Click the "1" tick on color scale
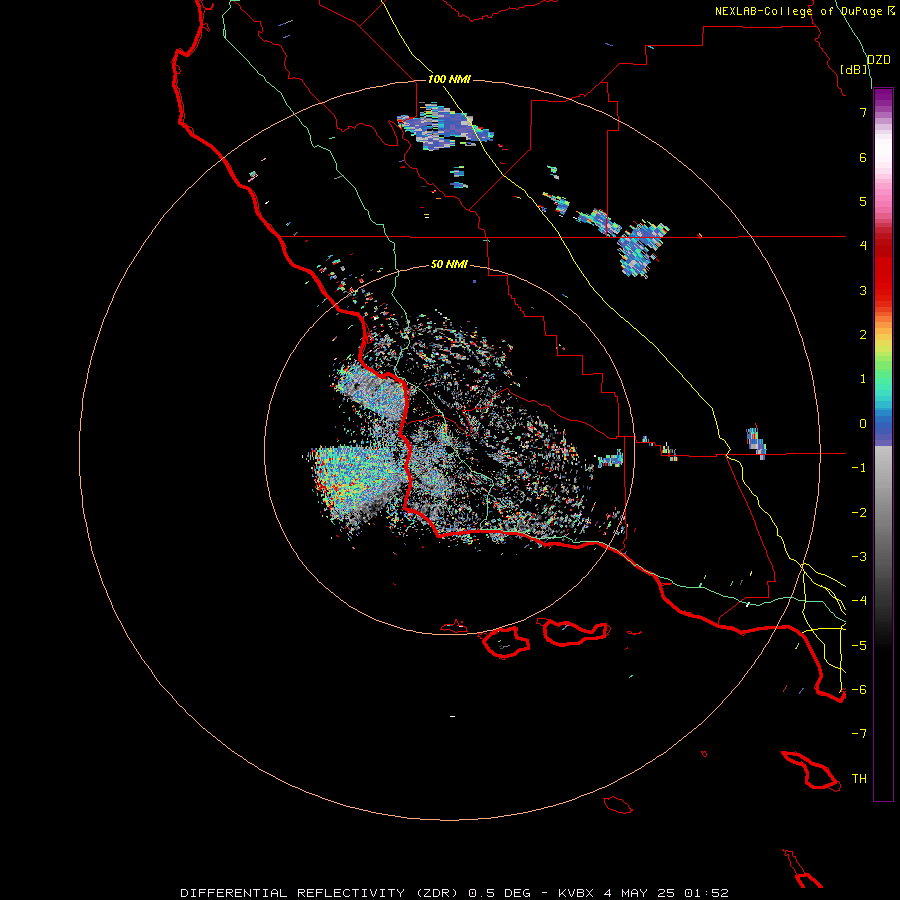This screenshot has height=900, width=900. [863, 379]
